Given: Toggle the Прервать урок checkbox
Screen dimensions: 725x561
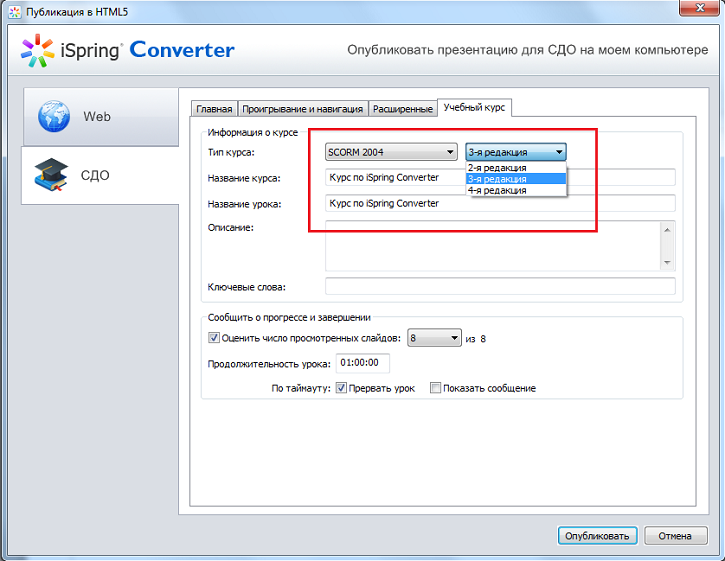Looking at the screenshot, I should (x=341, y=388).
